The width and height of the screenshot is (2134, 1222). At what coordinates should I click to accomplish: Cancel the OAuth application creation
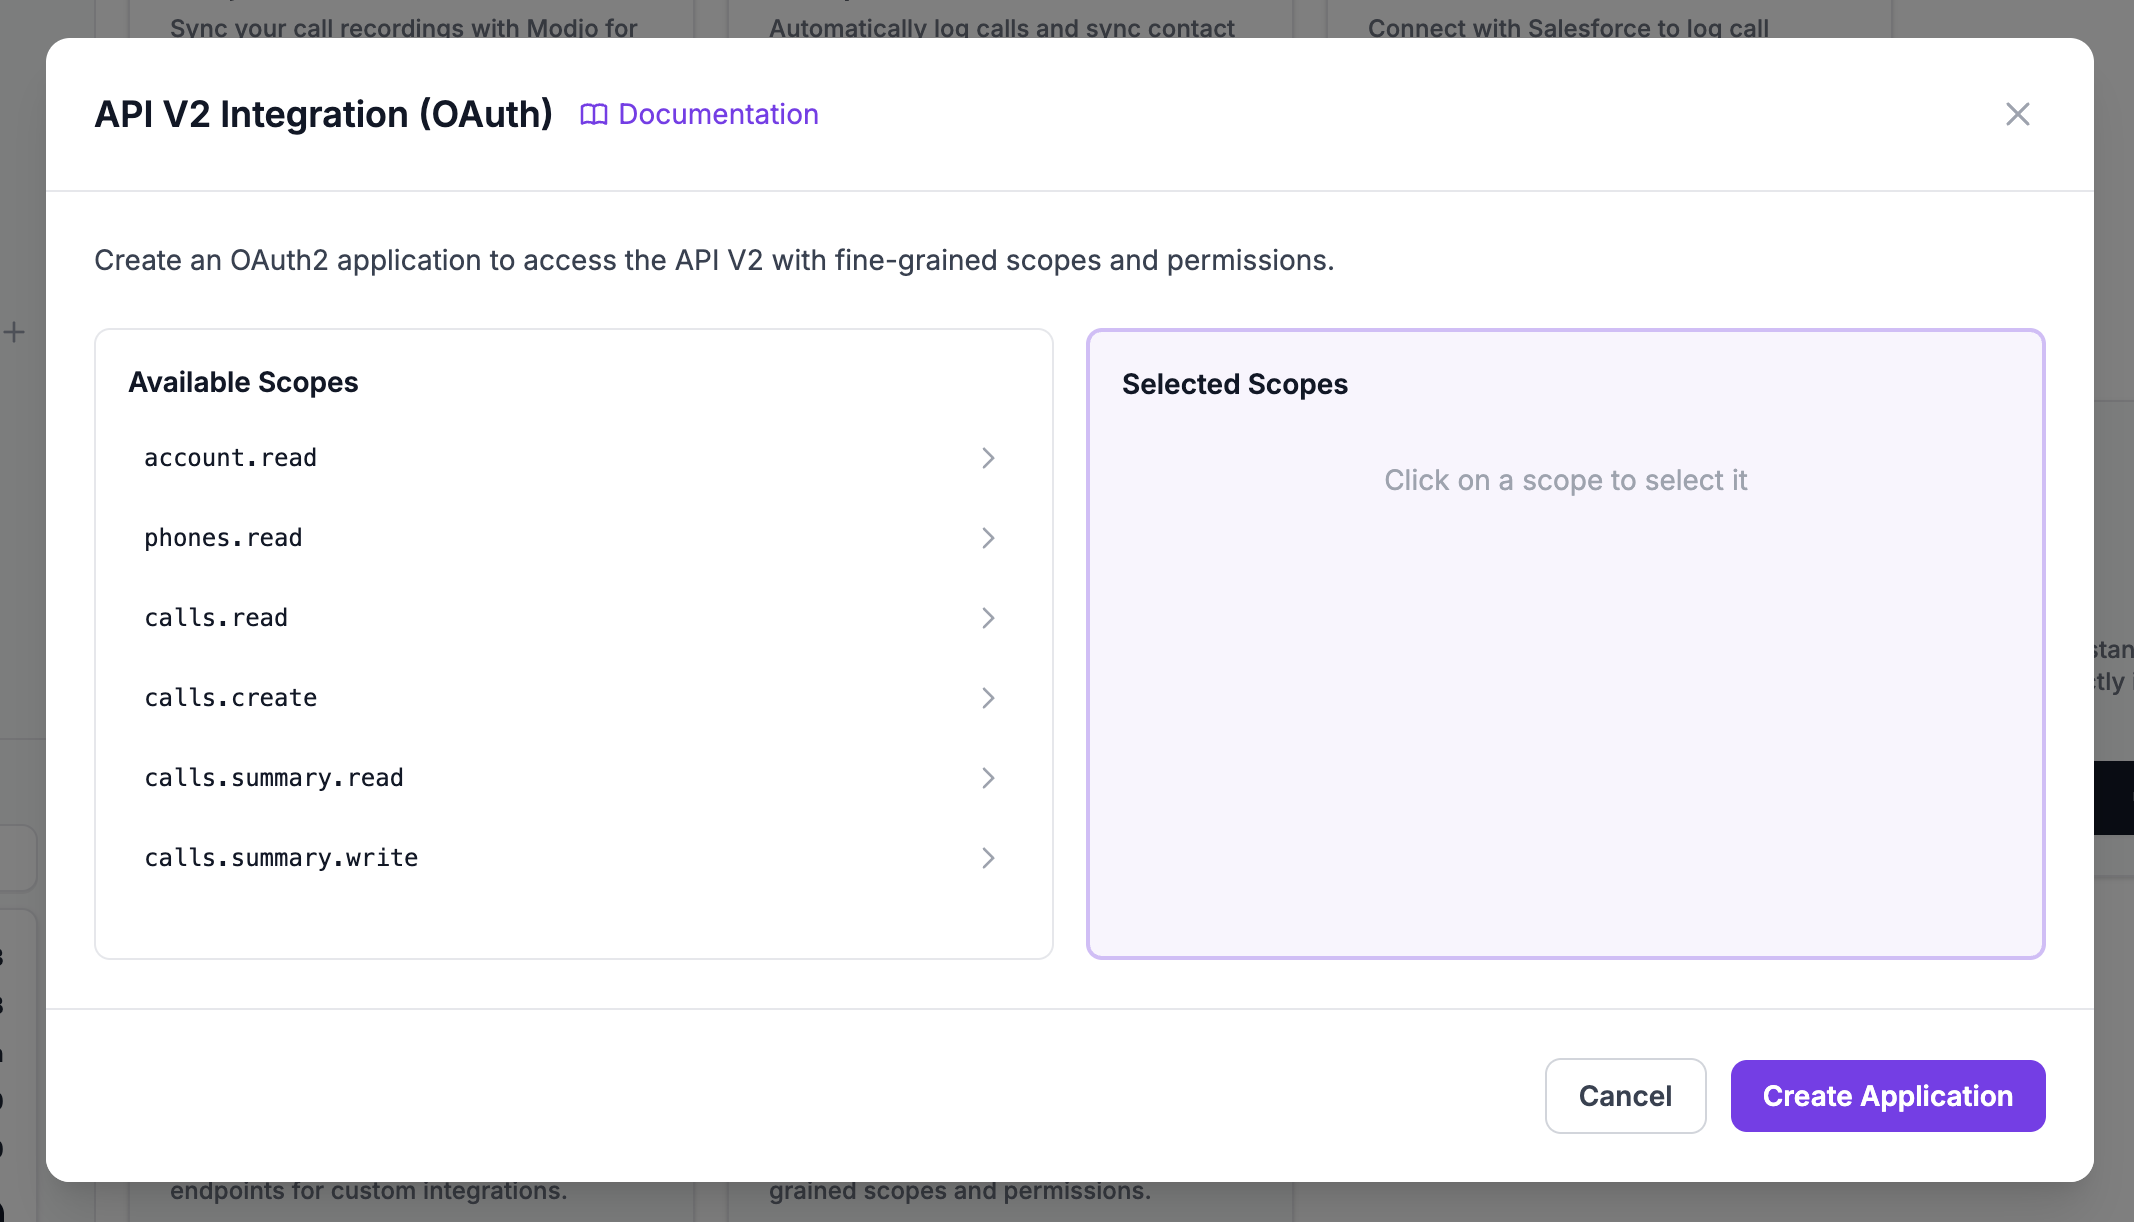[x=1625, y=1096]
